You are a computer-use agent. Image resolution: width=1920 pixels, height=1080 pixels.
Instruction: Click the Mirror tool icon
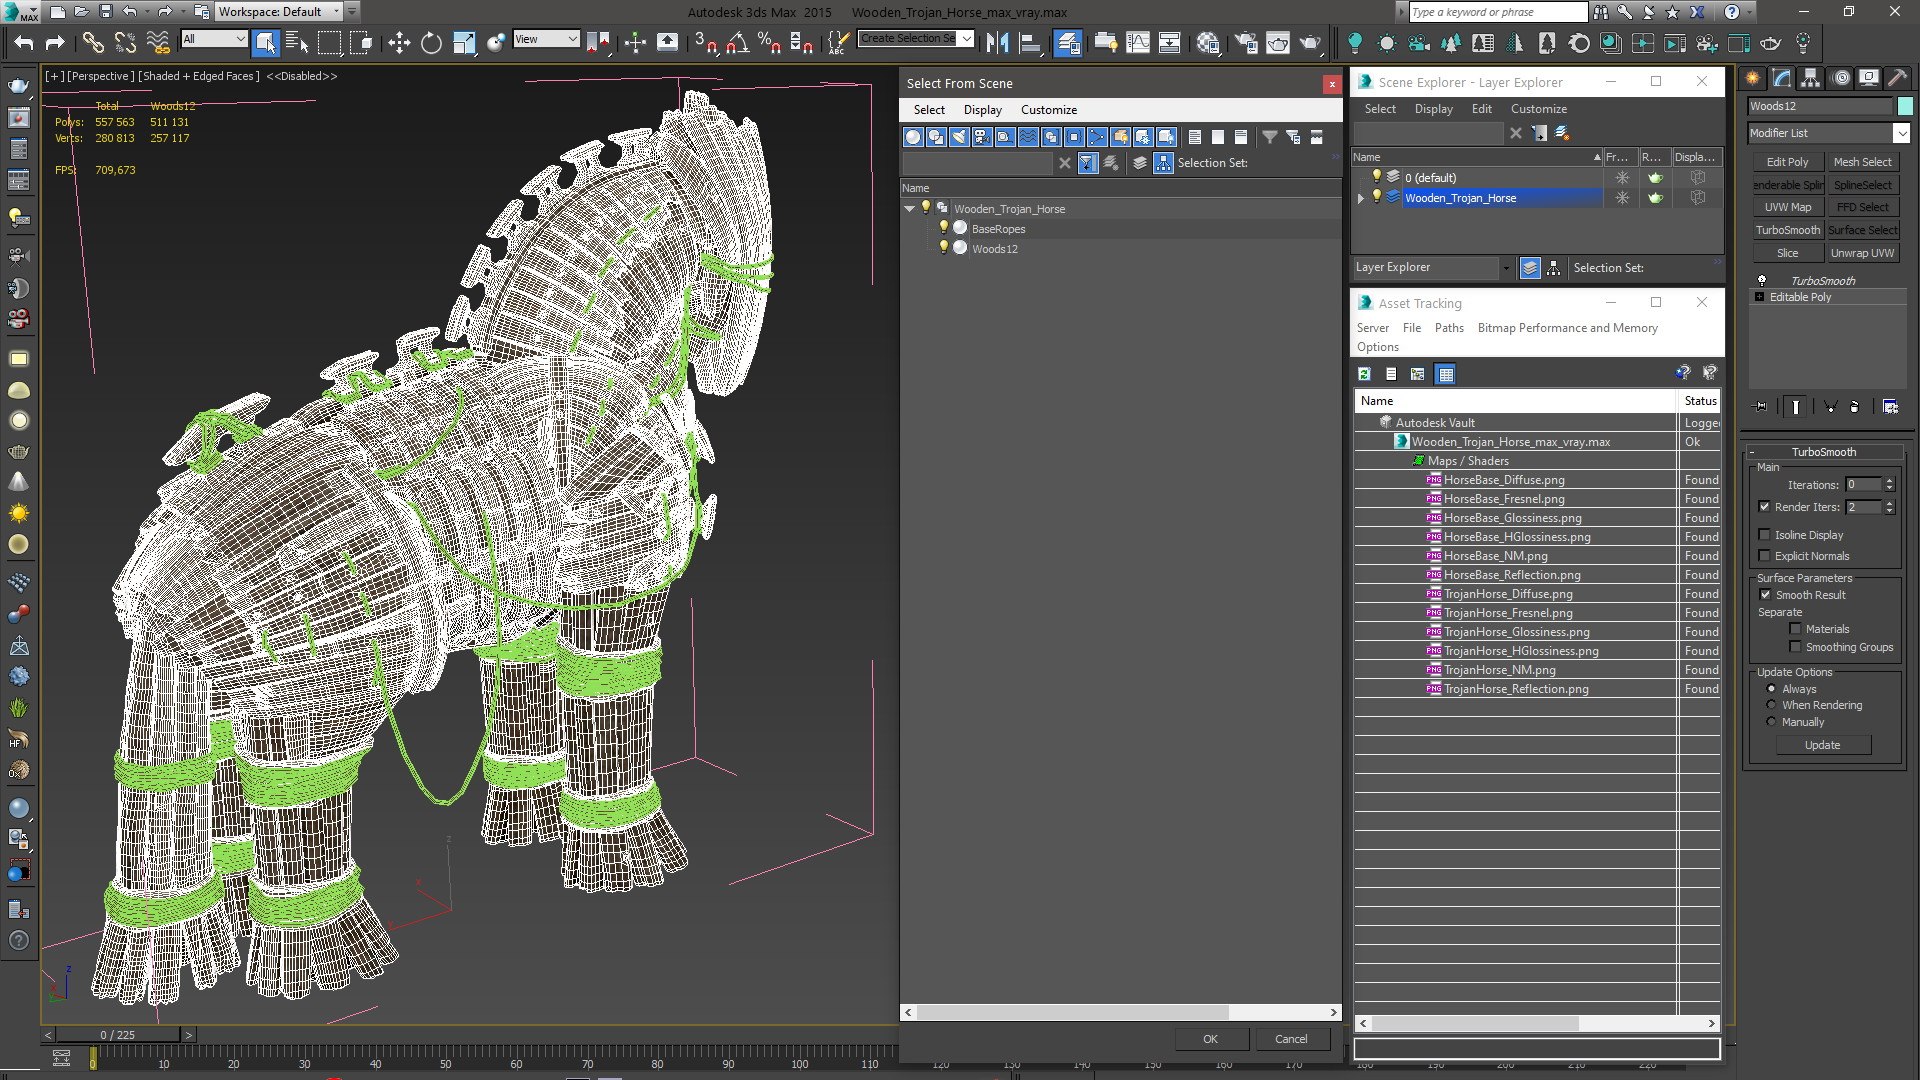coord(996,42)
